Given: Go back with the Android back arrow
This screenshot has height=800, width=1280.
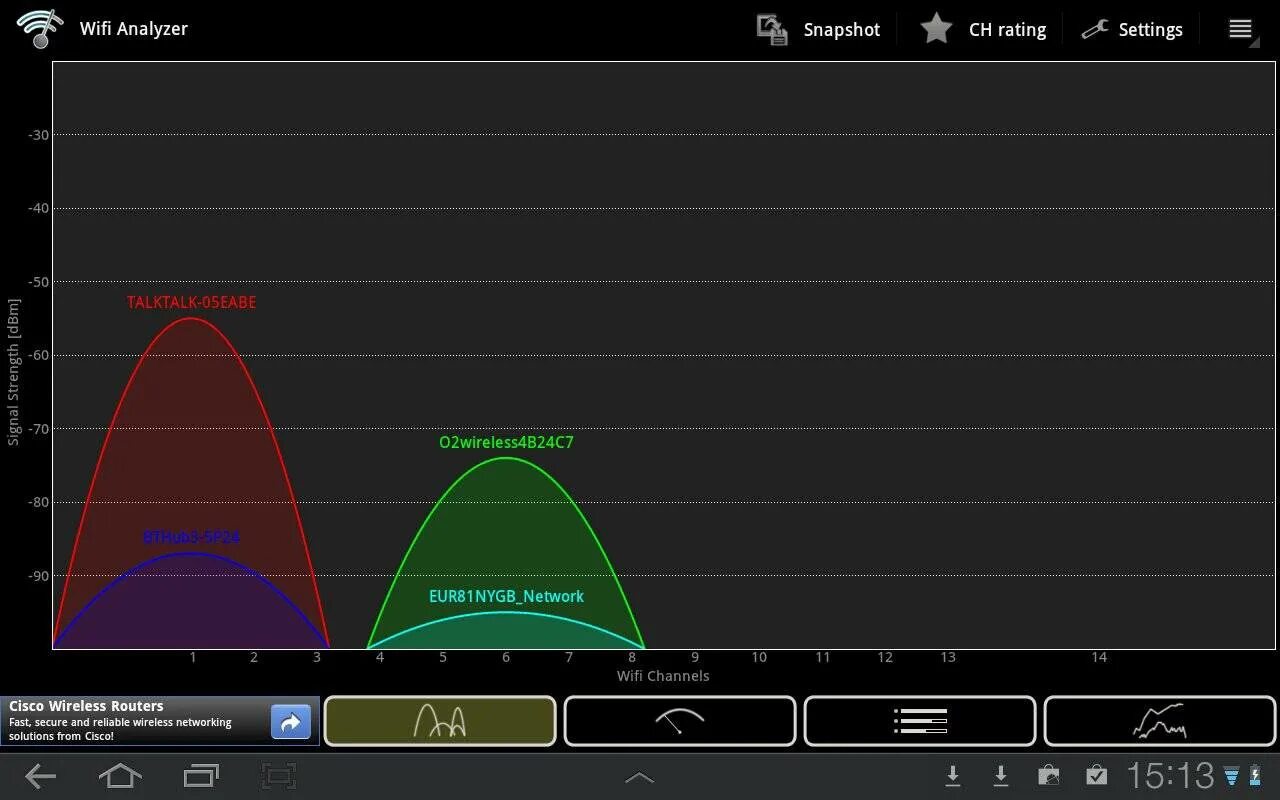Looking at the screenshot, I should (x=40, y=776).
